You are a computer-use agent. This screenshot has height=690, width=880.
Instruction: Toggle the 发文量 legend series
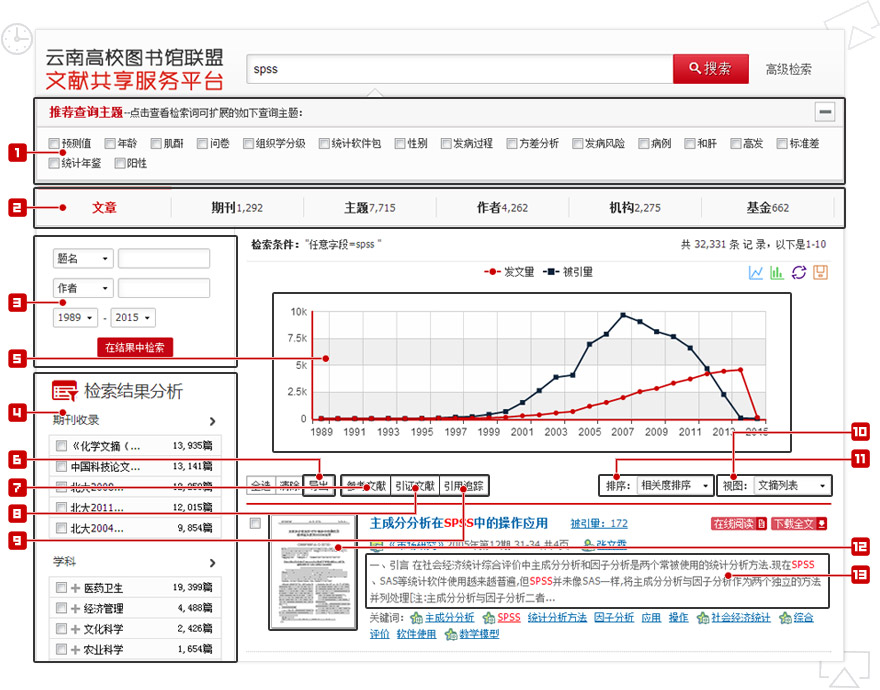point(510,271)
